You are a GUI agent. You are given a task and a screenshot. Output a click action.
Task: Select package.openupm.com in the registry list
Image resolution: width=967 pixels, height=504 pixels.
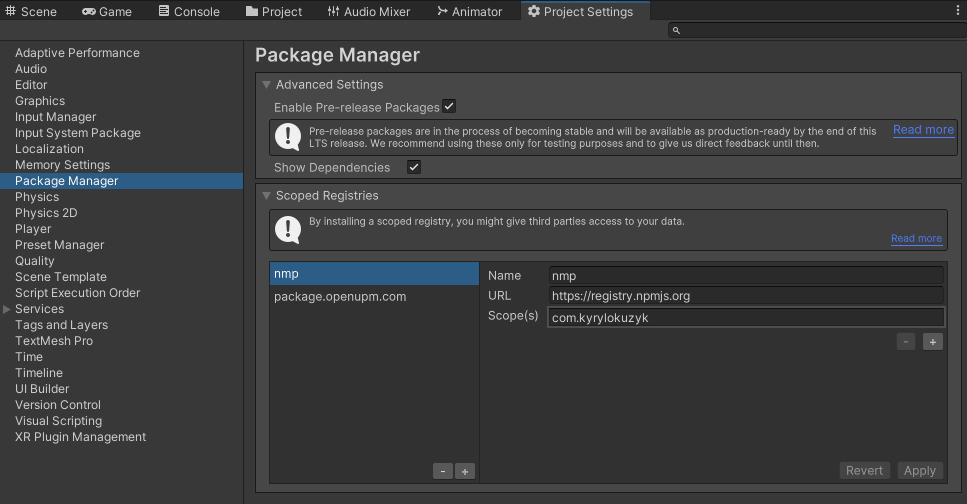click(340, 297)
